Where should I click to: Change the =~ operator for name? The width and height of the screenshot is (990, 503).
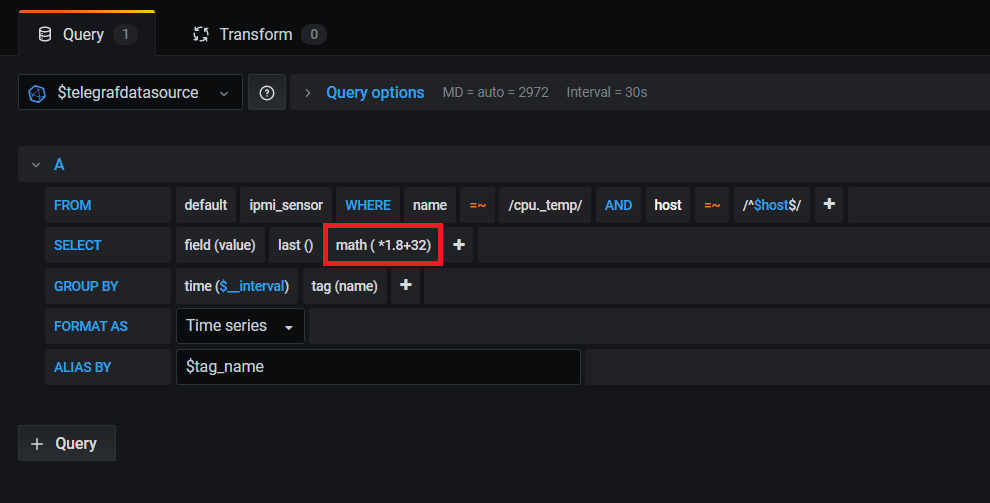(477, 204)
